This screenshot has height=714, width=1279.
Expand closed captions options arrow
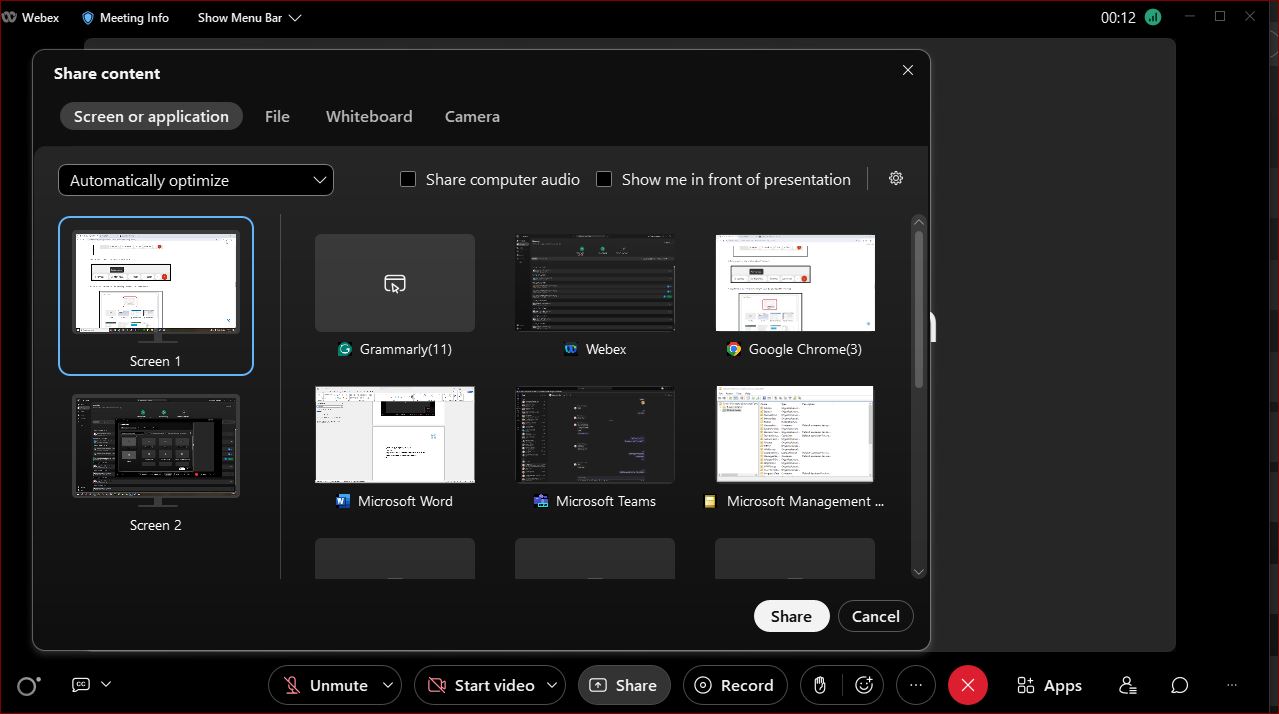click(x=106, y=684)
